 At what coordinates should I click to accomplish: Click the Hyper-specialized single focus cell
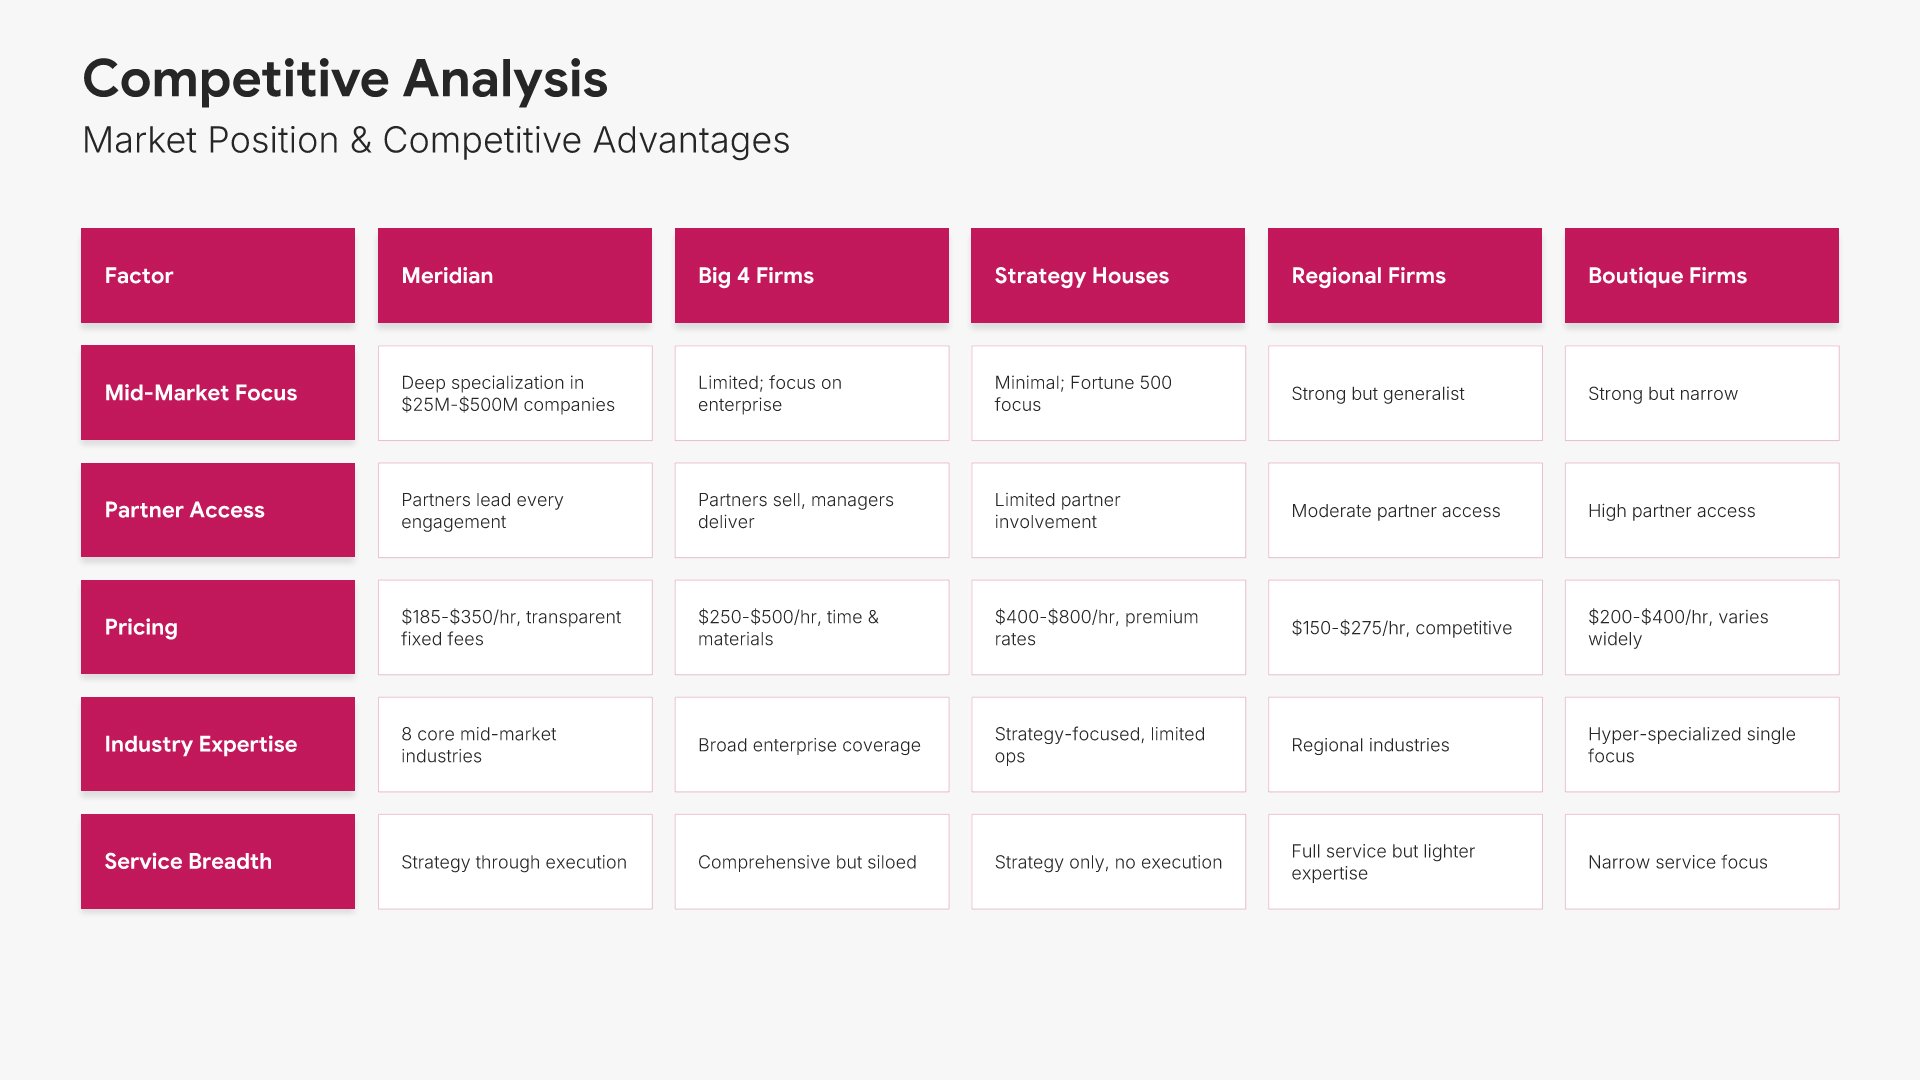1701,744
